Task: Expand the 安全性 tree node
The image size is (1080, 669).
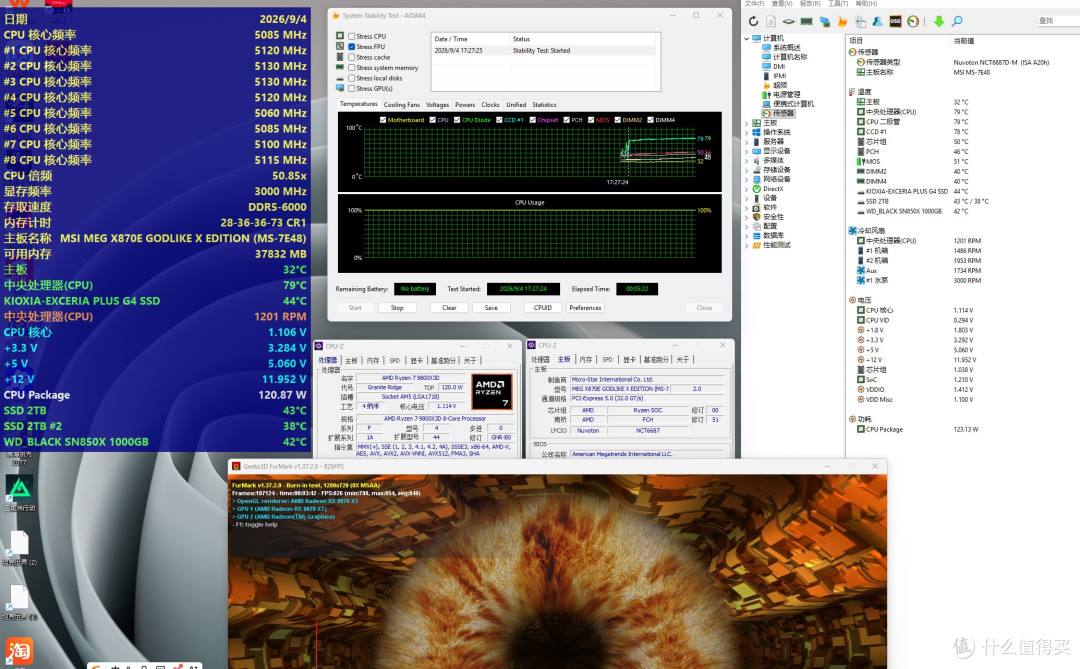Action: [x=747, y=217]
